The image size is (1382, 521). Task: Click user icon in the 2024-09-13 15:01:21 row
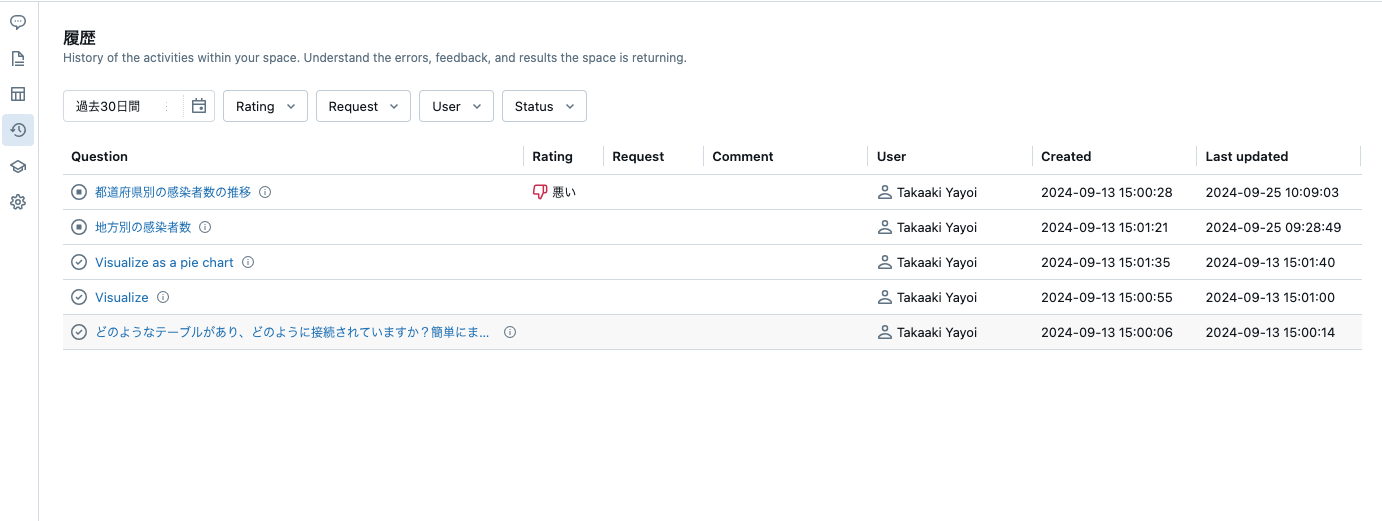pos(884,227)
